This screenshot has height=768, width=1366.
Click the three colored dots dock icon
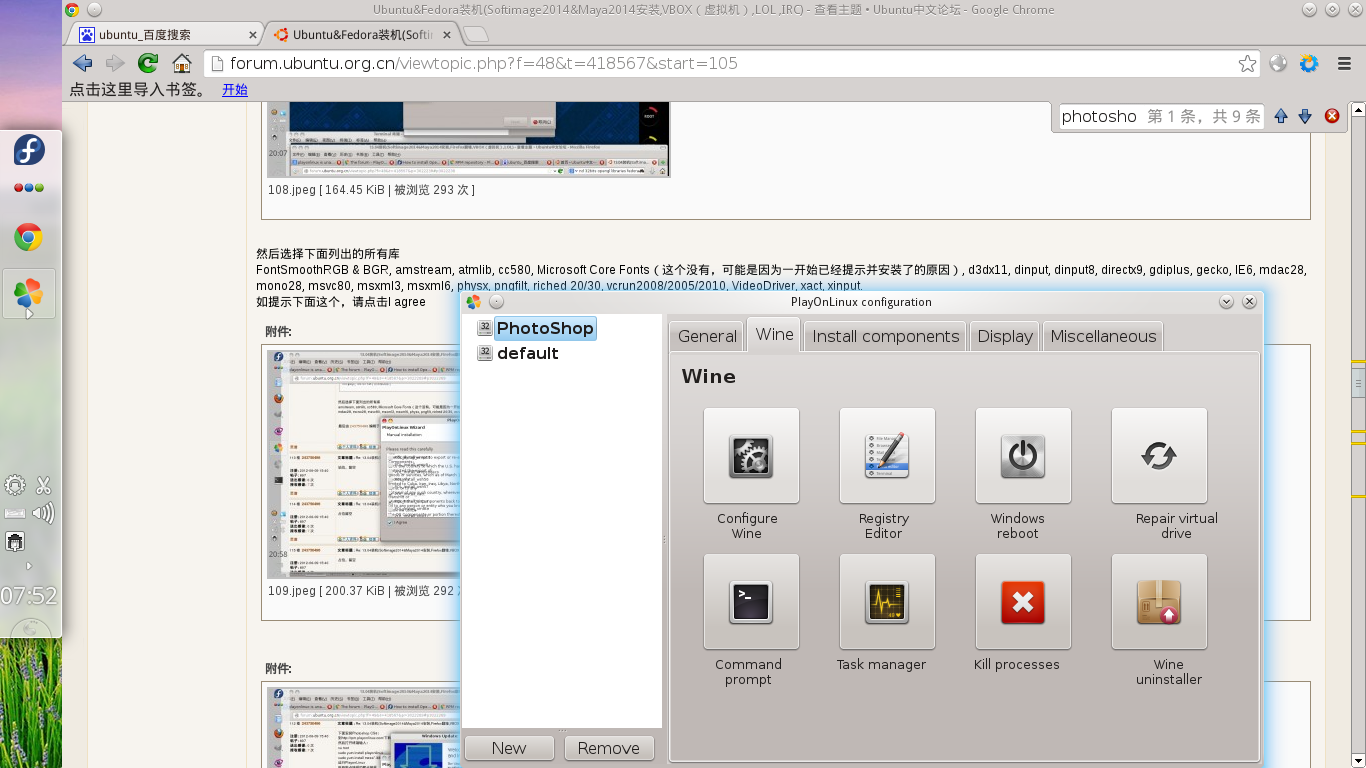(28, 188)
